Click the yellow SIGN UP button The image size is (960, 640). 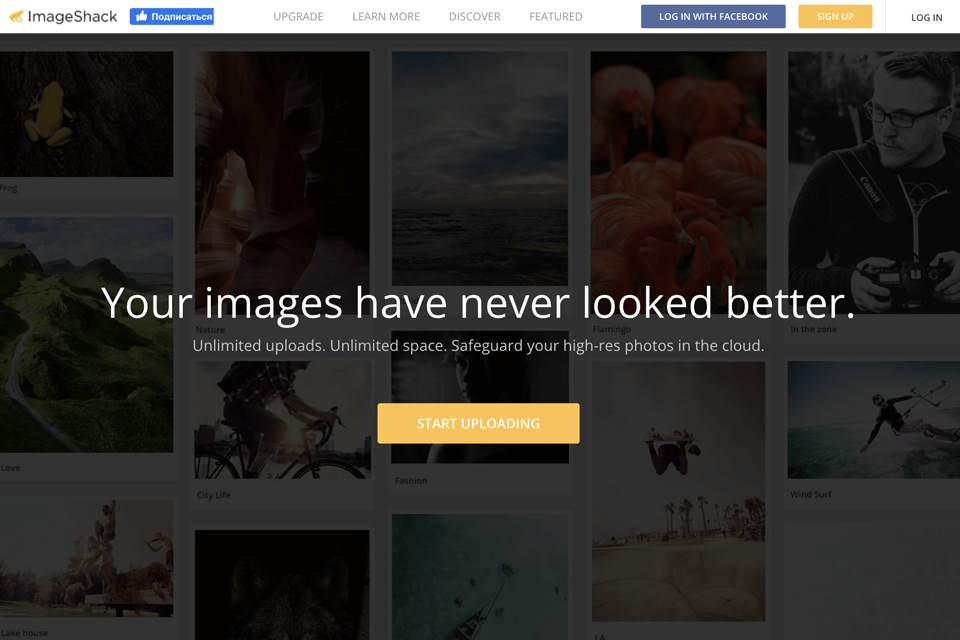click(835, 17)
